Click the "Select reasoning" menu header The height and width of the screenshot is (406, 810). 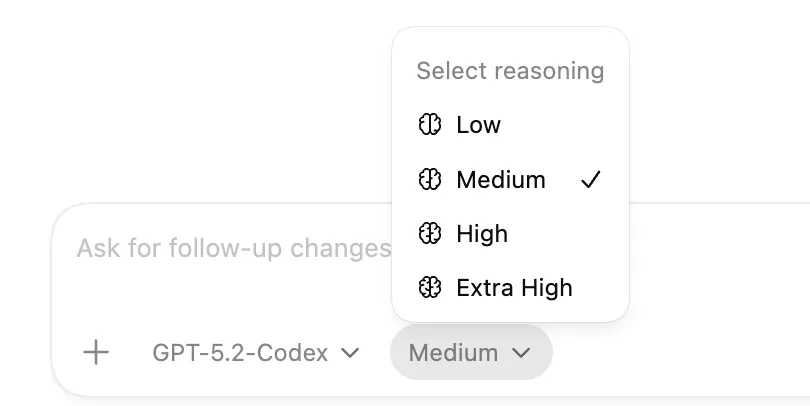coord(510,71)
